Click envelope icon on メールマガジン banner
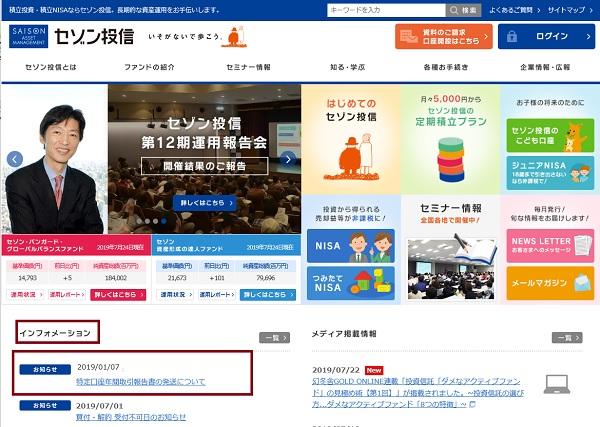The image size is (600, 427). pyautogui.click(x=582, y=283)
